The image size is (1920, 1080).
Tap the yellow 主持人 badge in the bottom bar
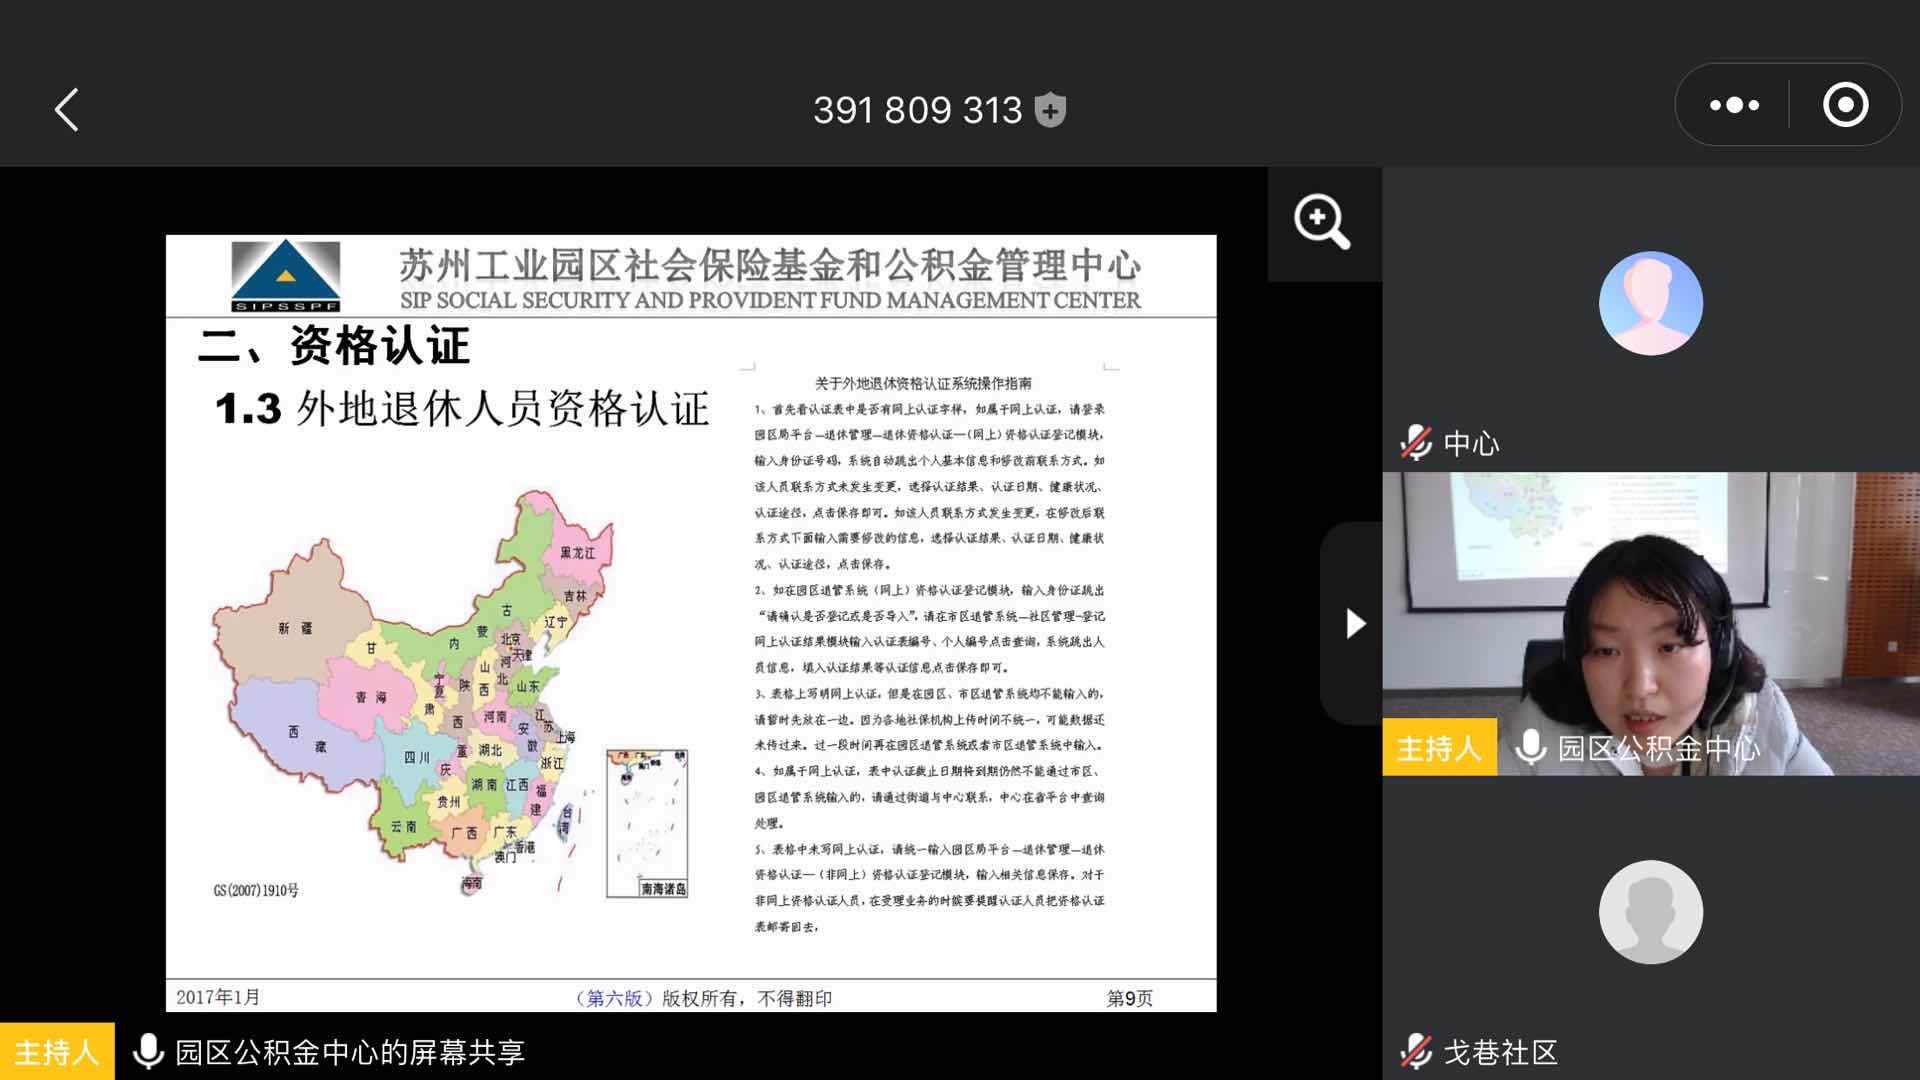tap(57, 1052)
